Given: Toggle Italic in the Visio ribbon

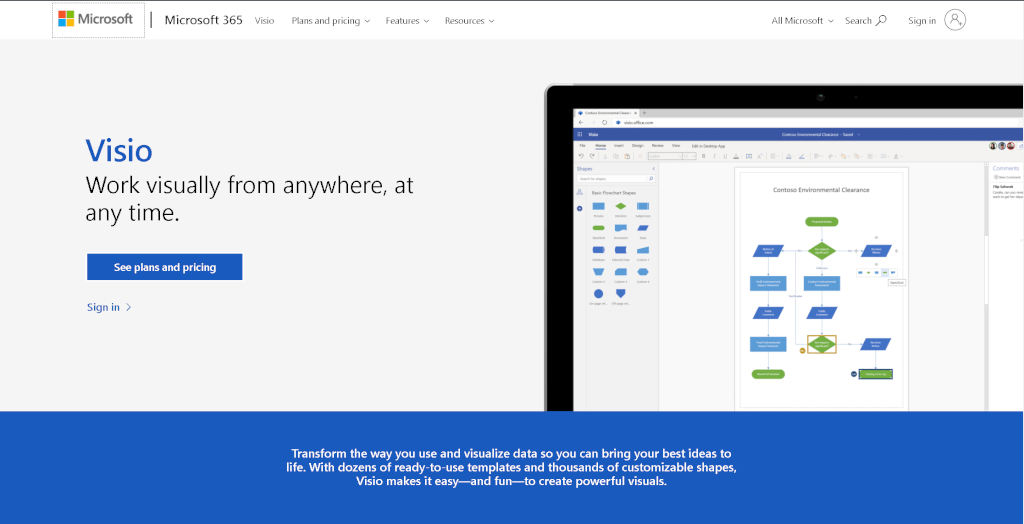Looking at the screenshot, I should coord(714,156).
